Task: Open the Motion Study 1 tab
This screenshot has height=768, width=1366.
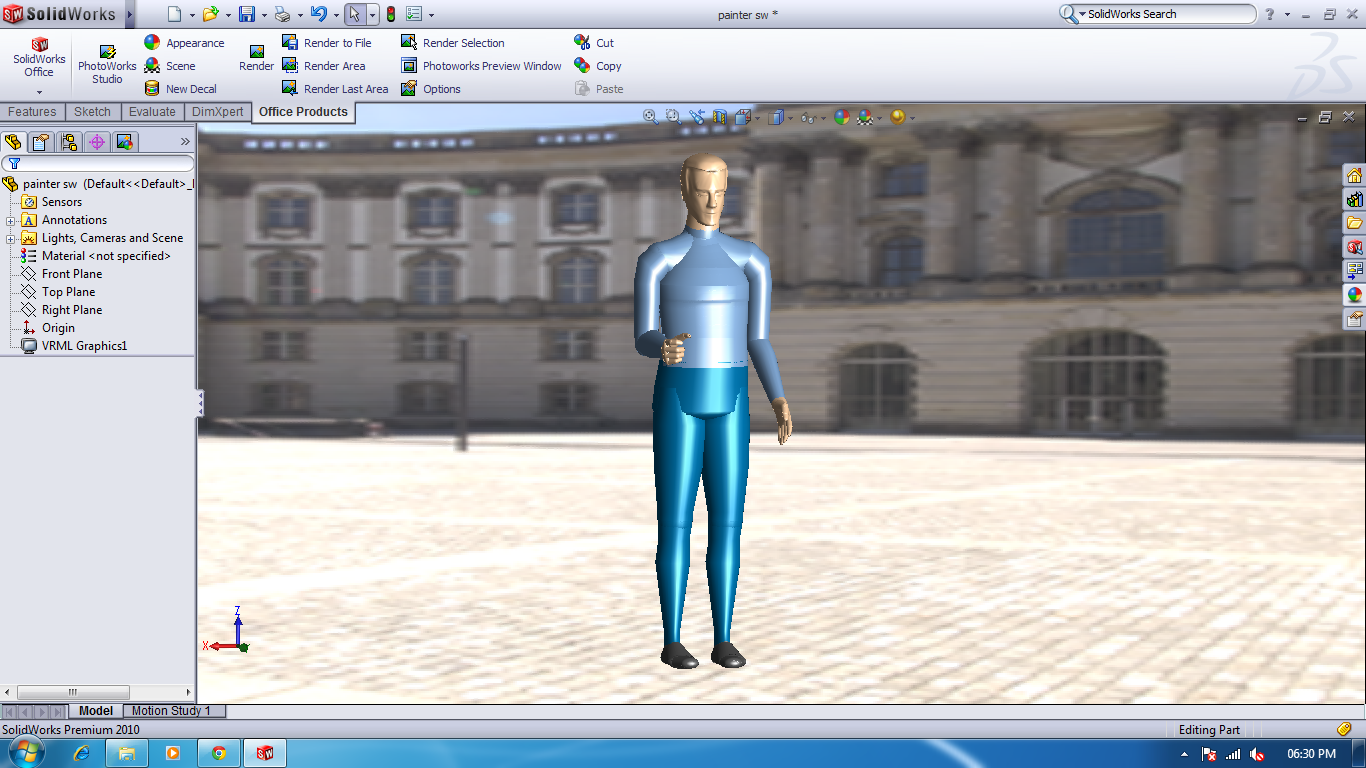Action: (172, 711)
